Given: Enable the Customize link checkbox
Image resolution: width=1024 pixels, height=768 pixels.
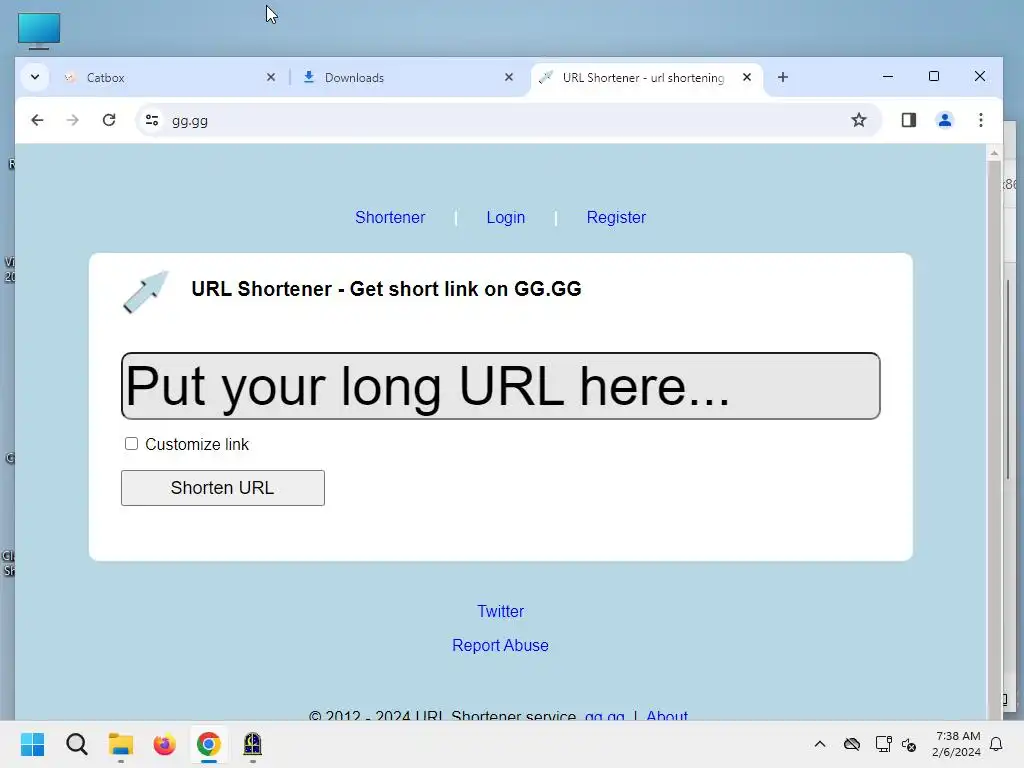Looking at the screenshot, I should [x=131, y=444].
